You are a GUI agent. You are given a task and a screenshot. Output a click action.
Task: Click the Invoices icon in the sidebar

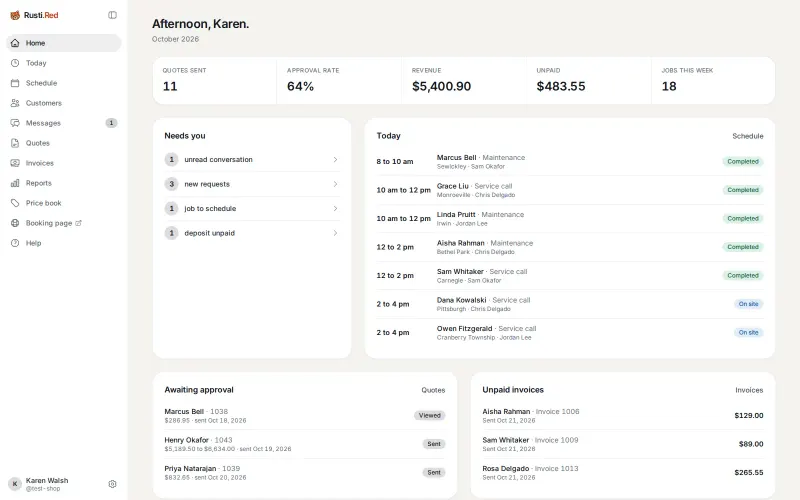click(x=15, y=163)
